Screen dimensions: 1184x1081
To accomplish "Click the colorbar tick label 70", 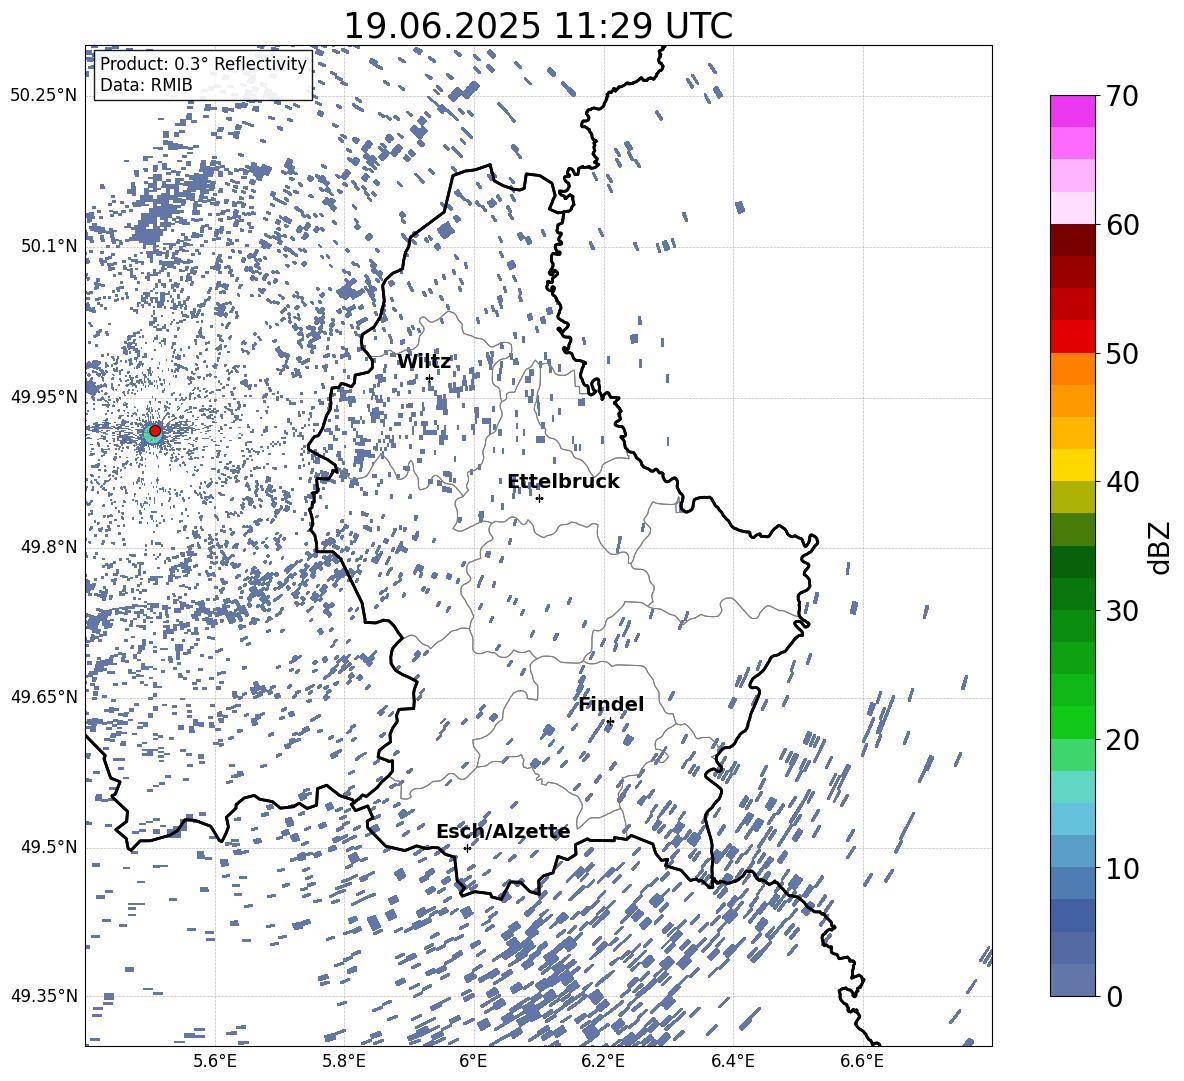I will [x=1122, y=96].
